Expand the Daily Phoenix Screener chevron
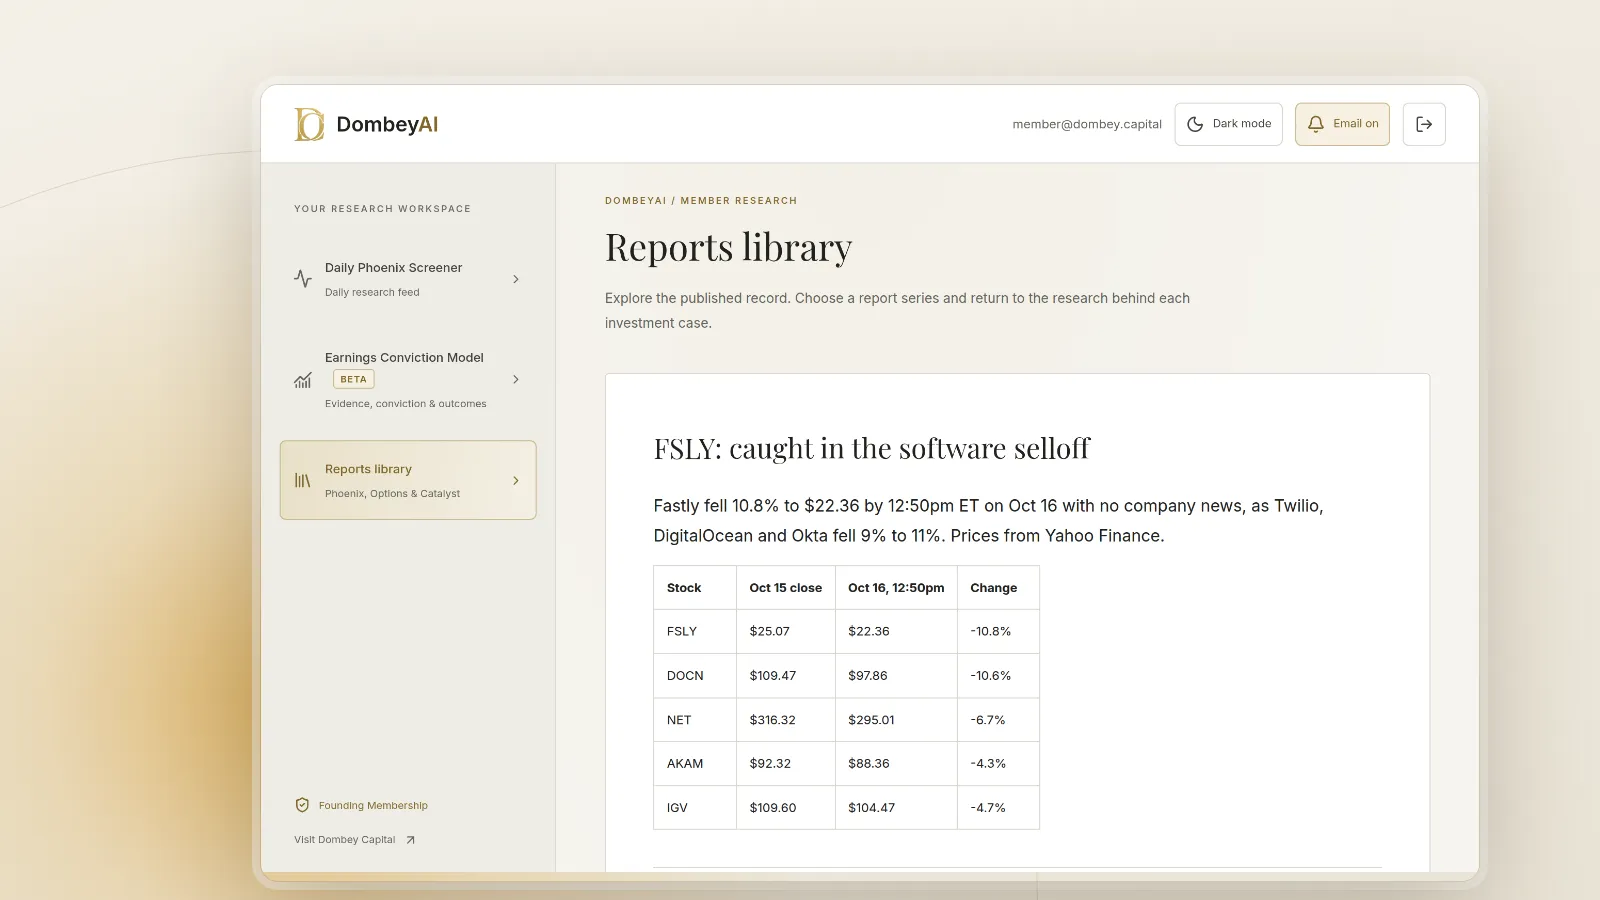This screenshot has height=900, width=1600. point(516,279)
